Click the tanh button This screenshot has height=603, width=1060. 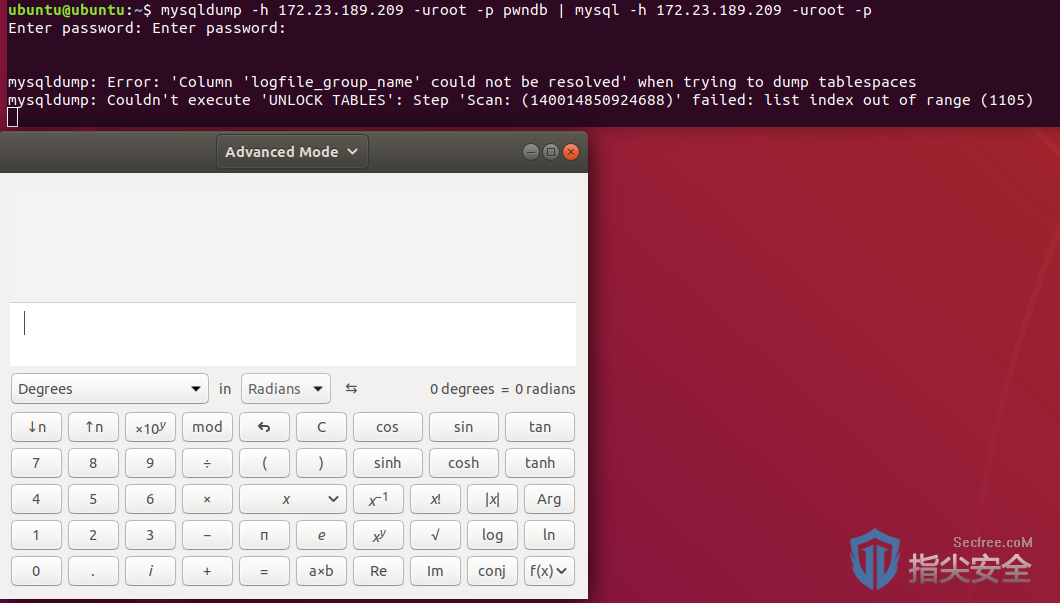[539, 462]
